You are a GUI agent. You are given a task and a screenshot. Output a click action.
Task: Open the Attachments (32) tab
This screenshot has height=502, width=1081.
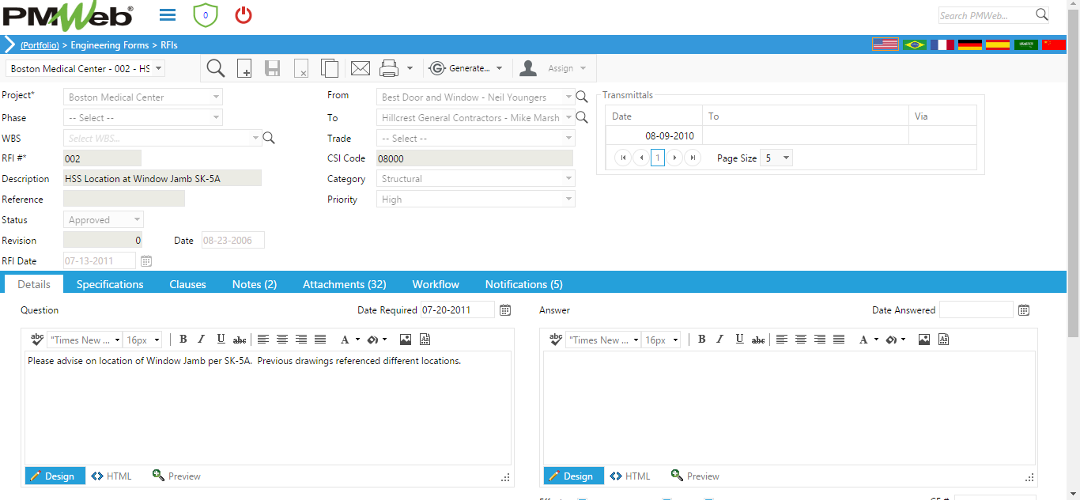pos(344,284)
